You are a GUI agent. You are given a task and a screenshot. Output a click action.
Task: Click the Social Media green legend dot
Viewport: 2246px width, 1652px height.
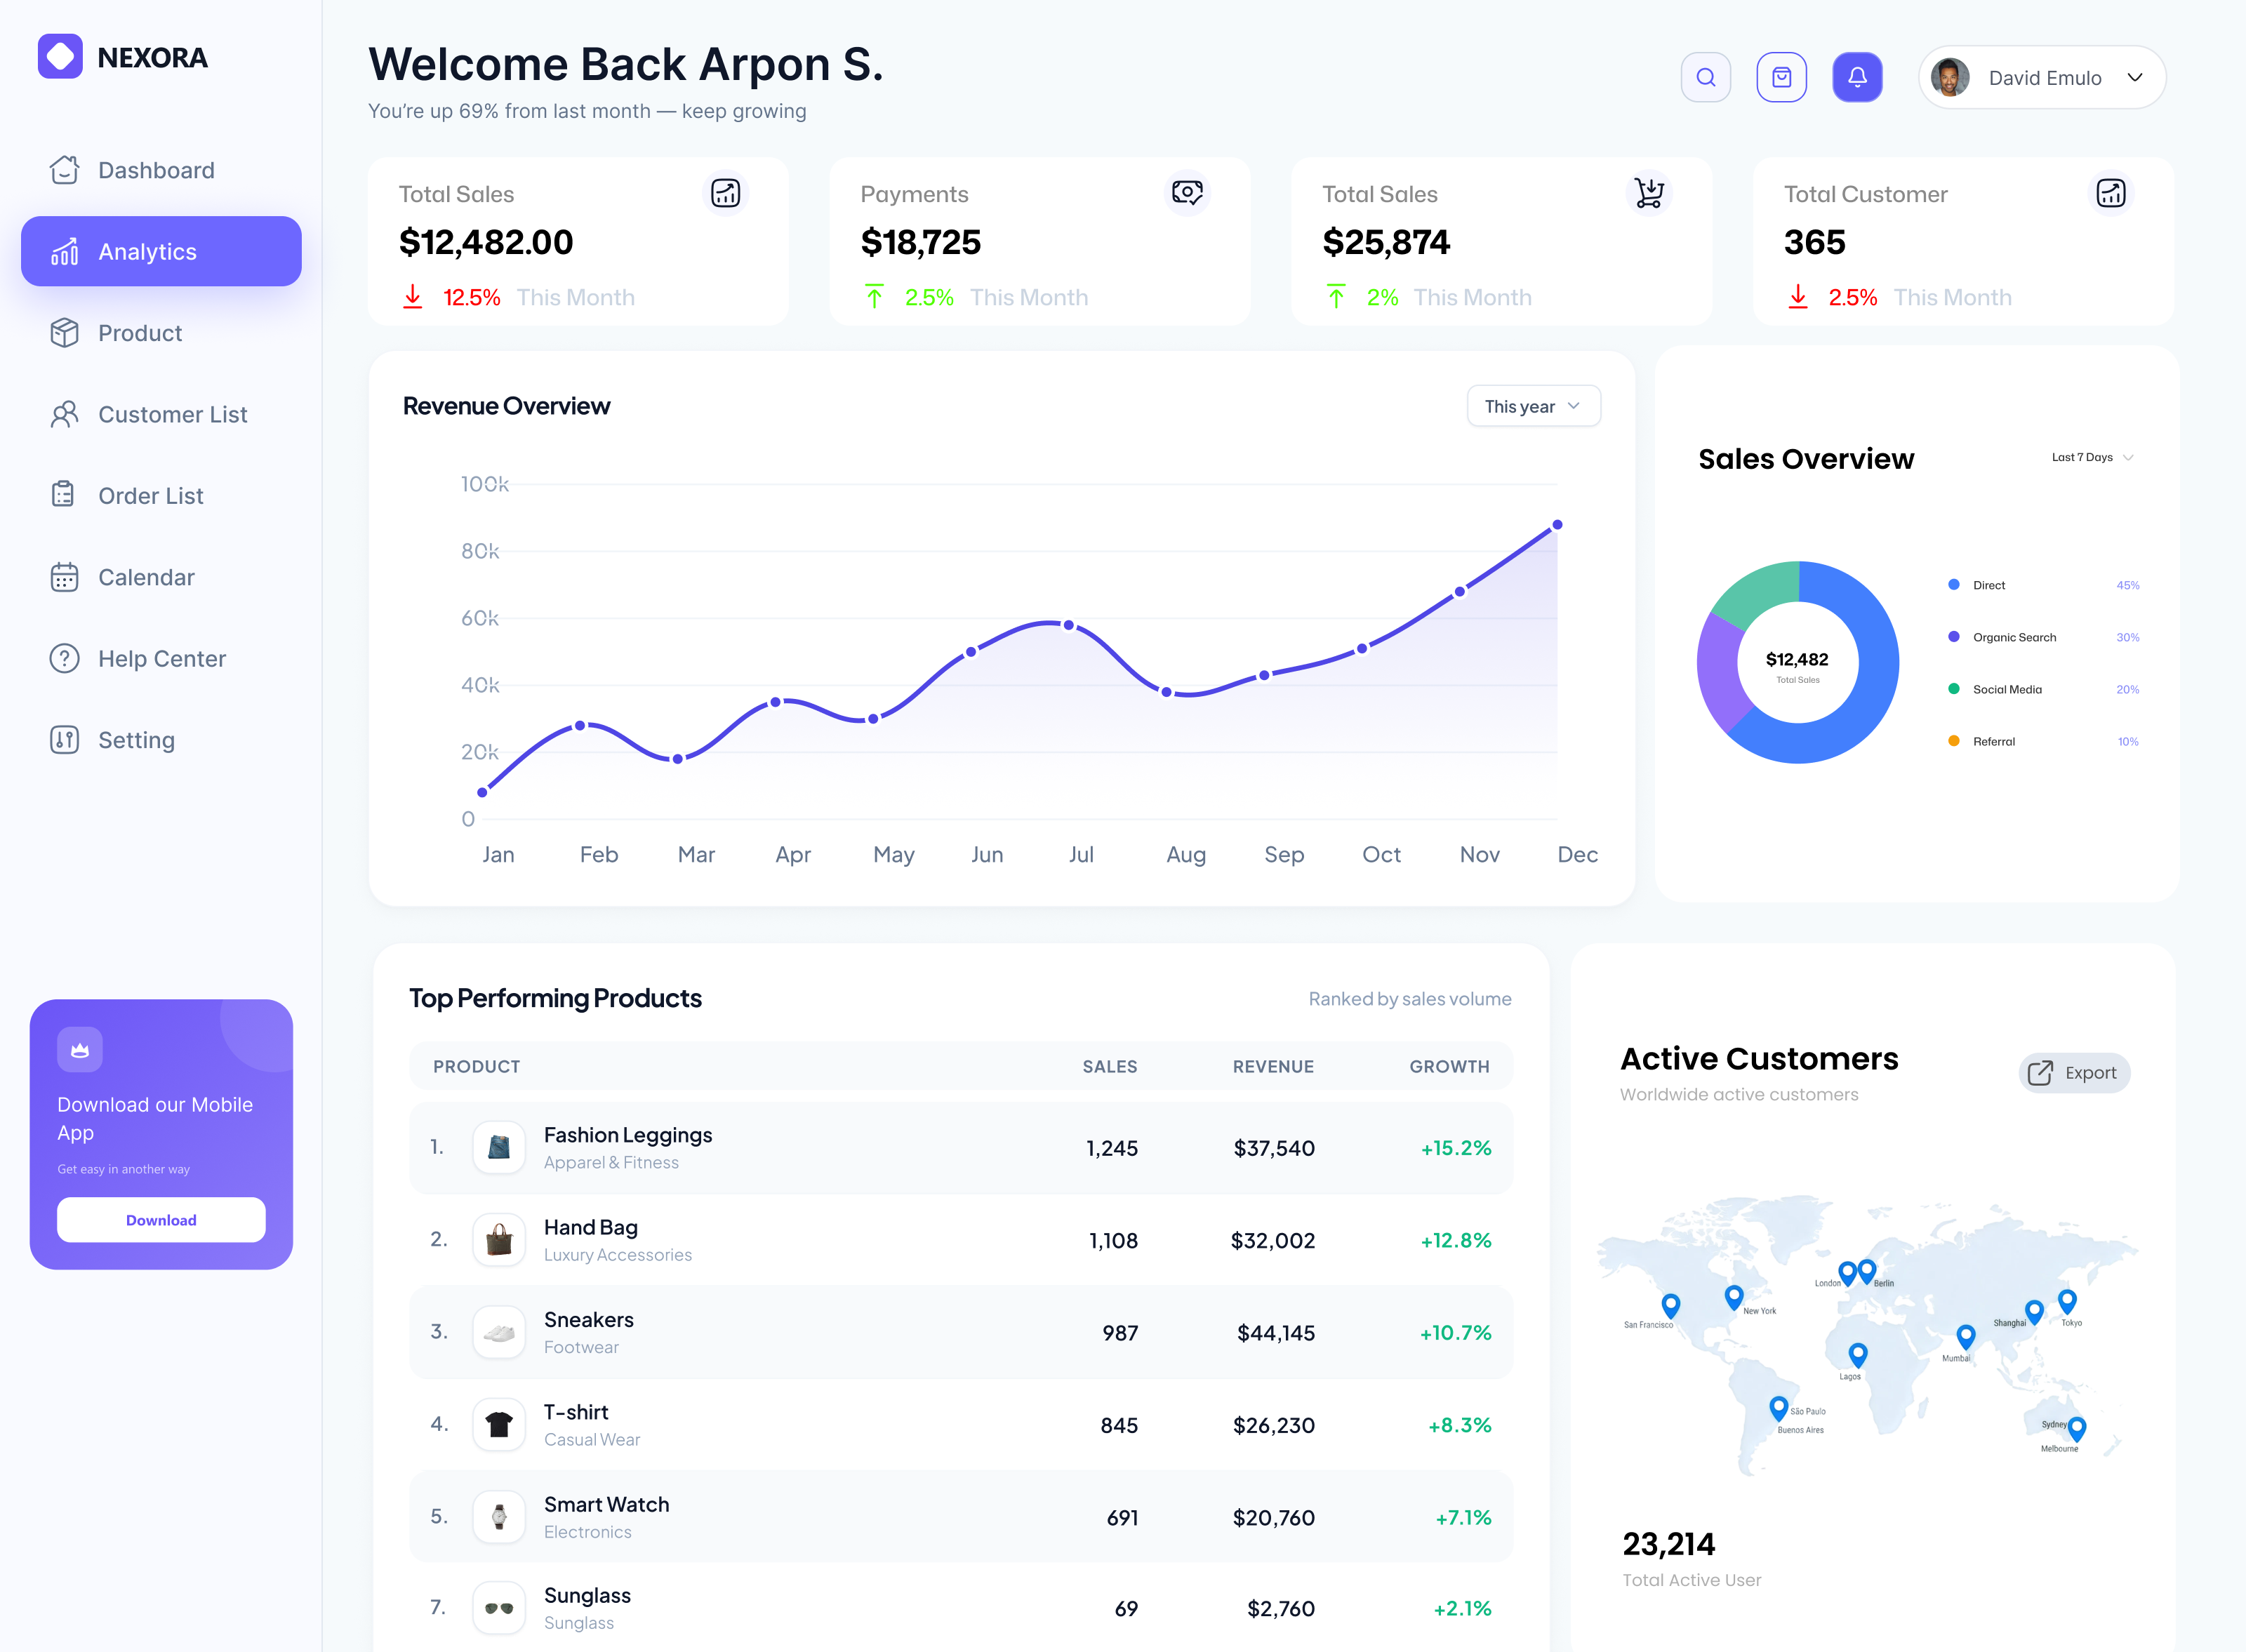(x=1953, y=689)
